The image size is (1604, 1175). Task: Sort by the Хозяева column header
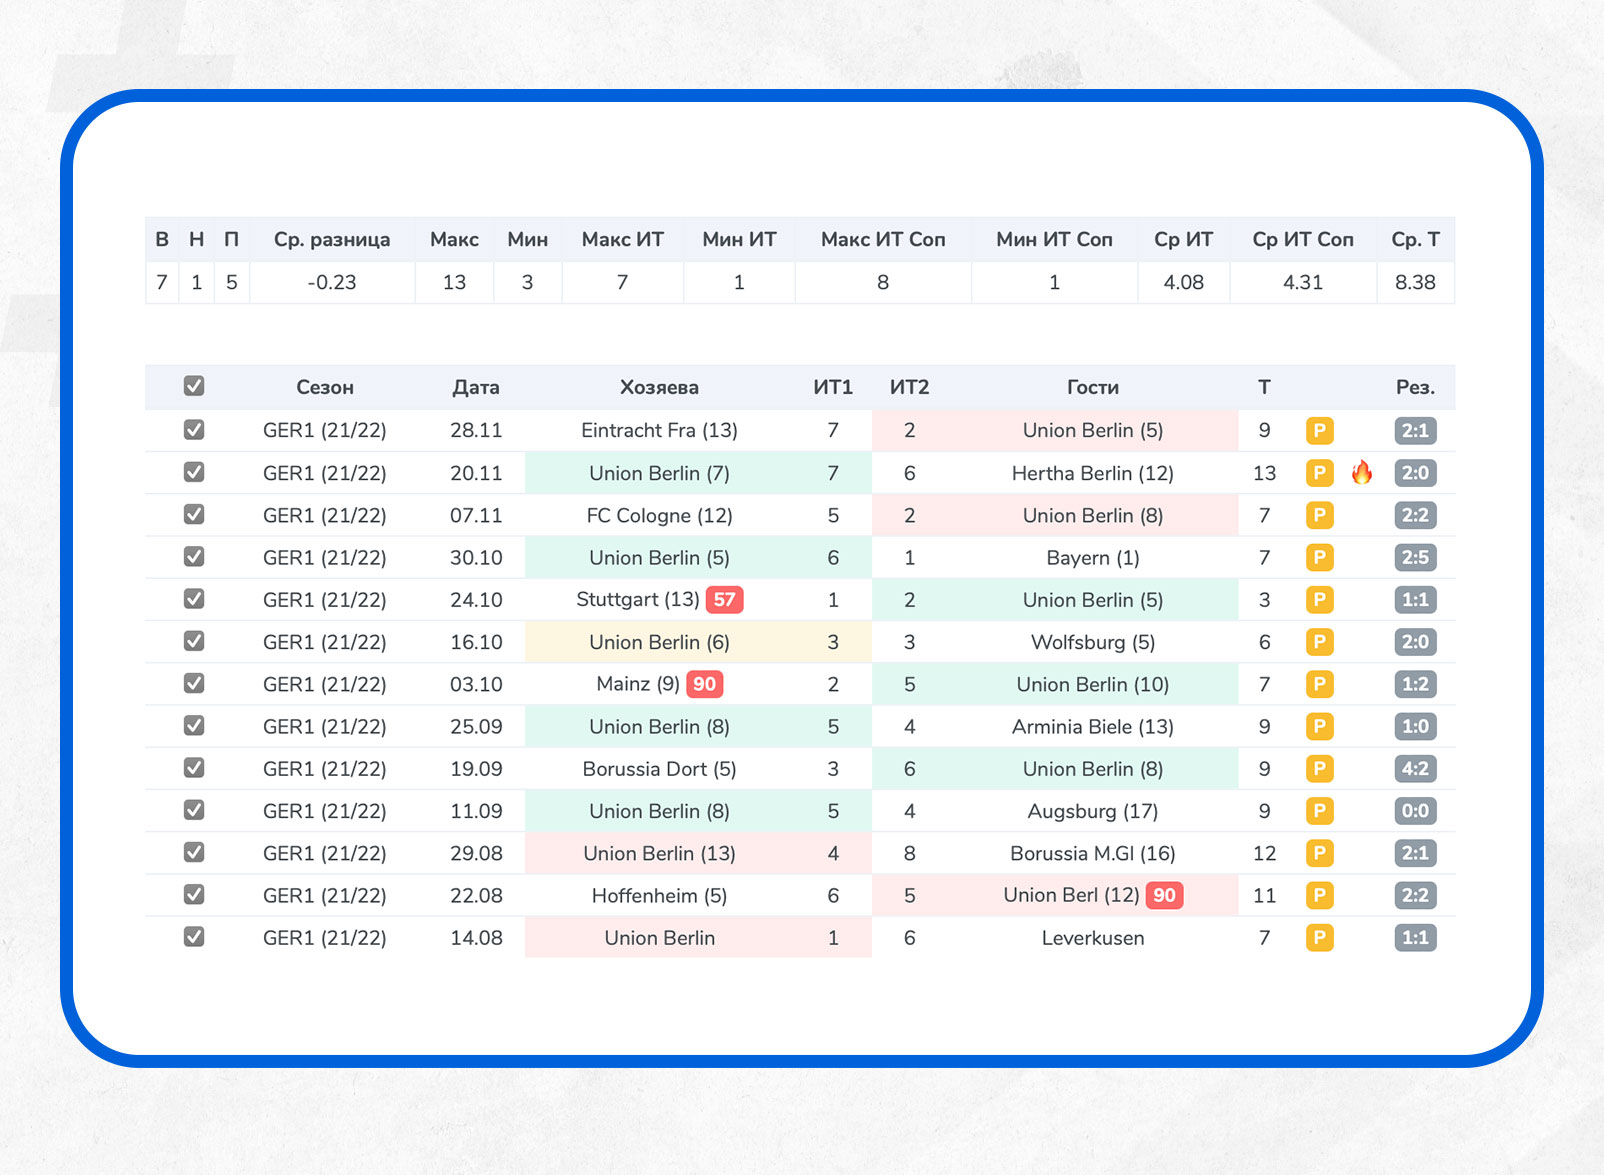click(x=658, y=388)
